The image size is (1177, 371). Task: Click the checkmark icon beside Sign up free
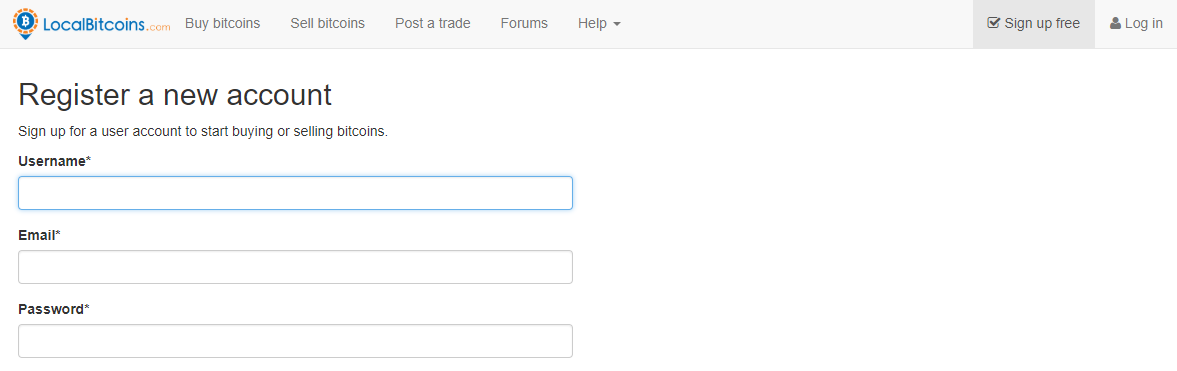pyautogui.click(x=993, y=23)
